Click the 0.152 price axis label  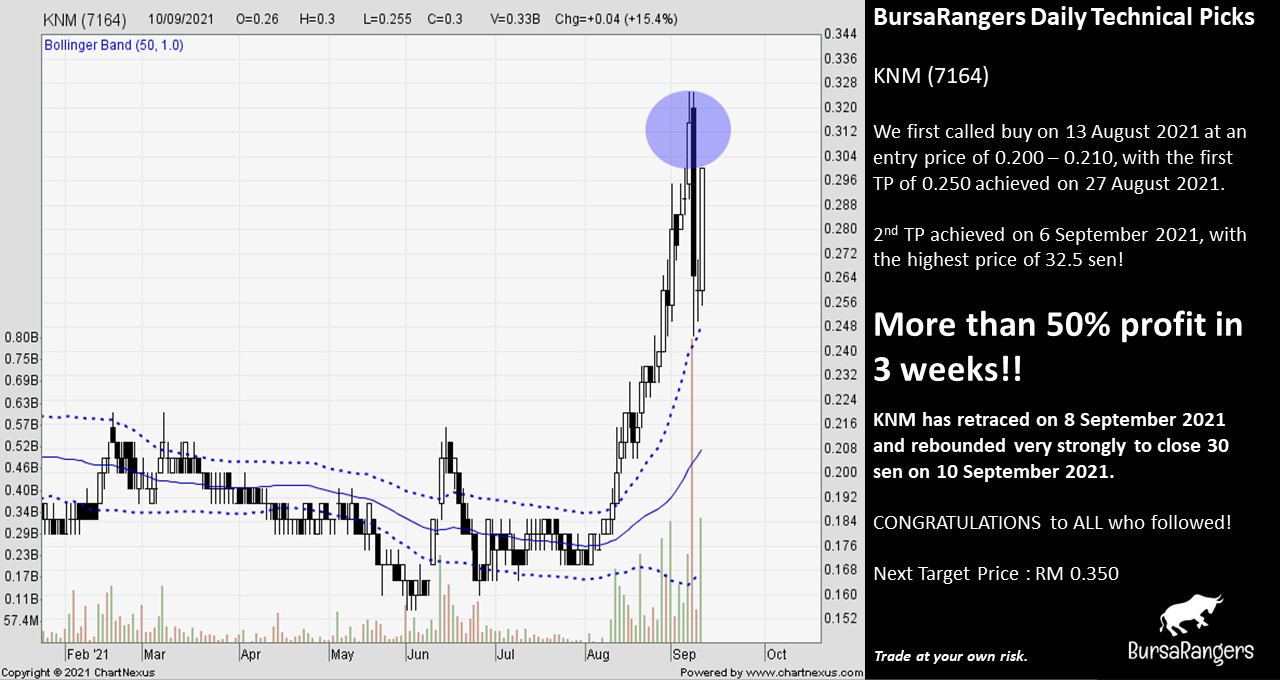(x=840, y=618)
